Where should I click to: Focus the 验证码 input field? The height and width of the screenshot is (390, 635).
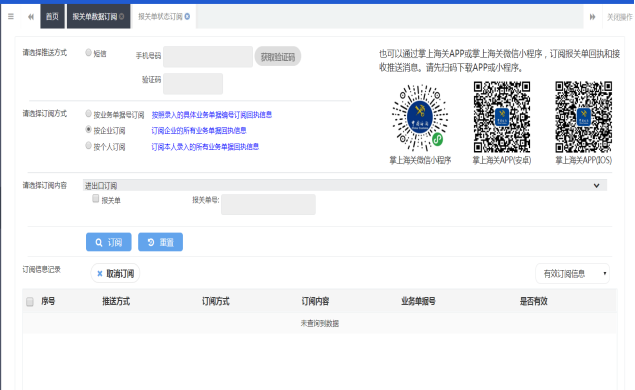[x=193, y=84]
